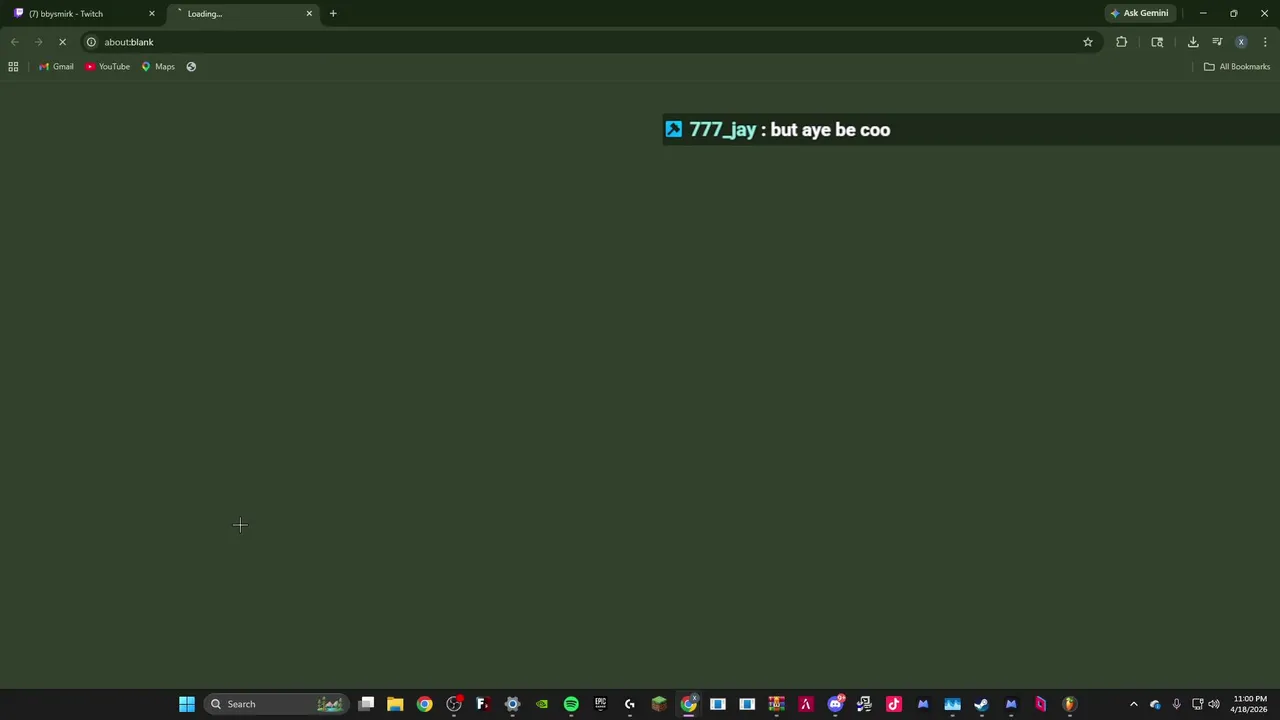1280x720 pixels.
Task: Open Logitech G HUB from the taskbar
Action: click(629, 704)
